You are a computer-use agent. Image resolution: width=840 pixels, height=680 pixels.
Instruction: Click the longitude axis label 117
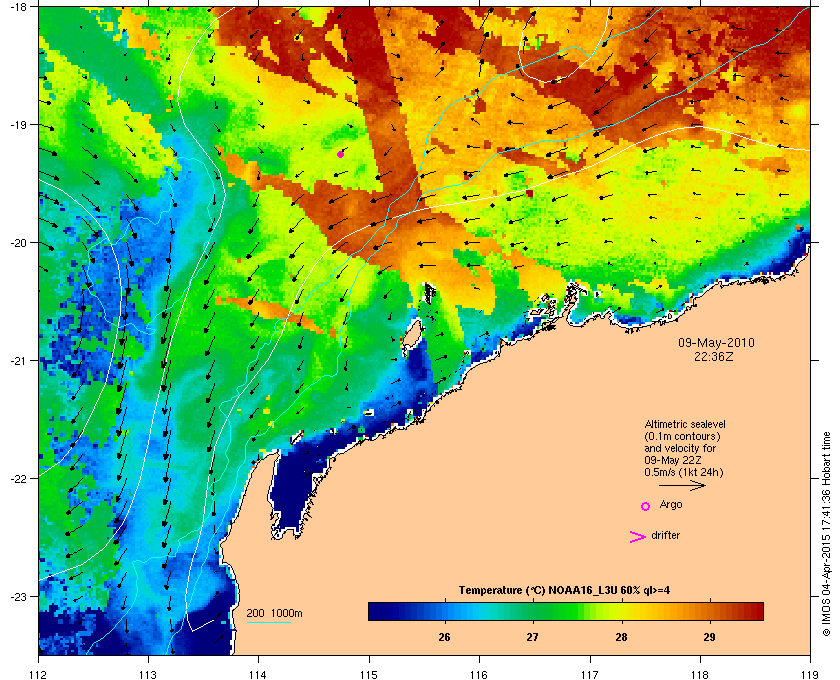[590, 674]
